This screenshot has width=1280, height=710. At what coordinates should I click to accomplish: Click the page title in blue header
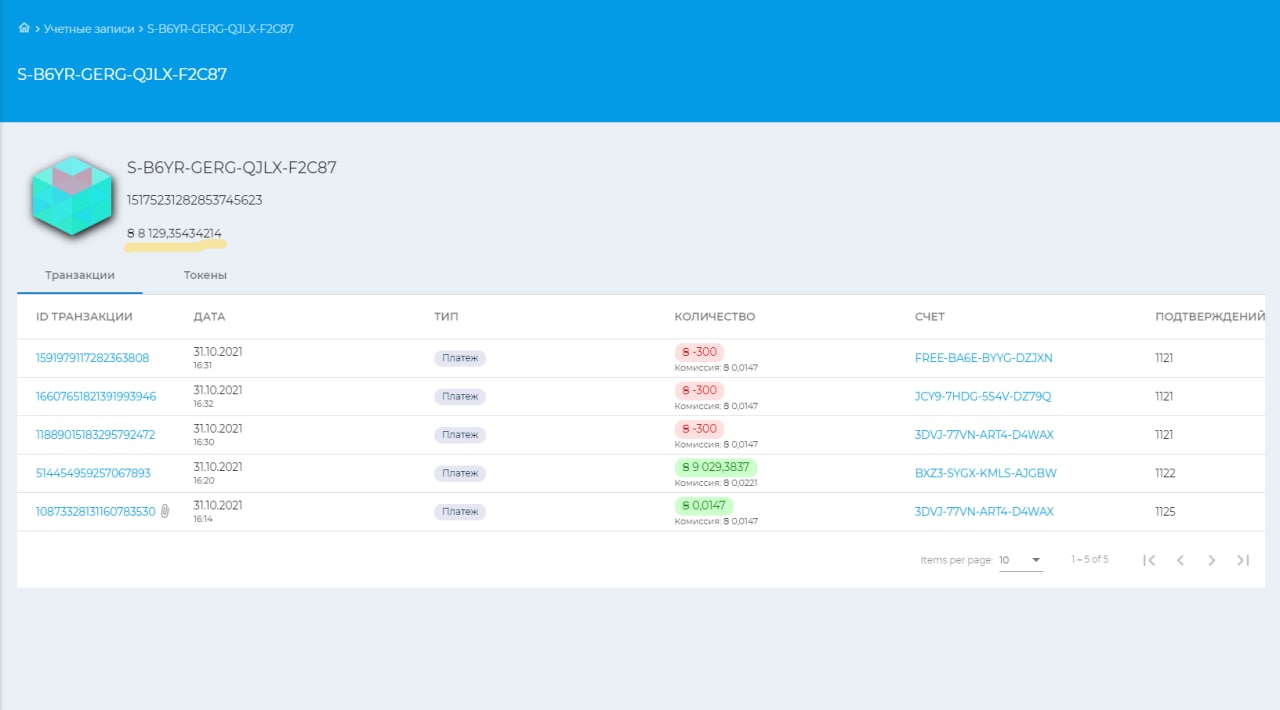122,74
